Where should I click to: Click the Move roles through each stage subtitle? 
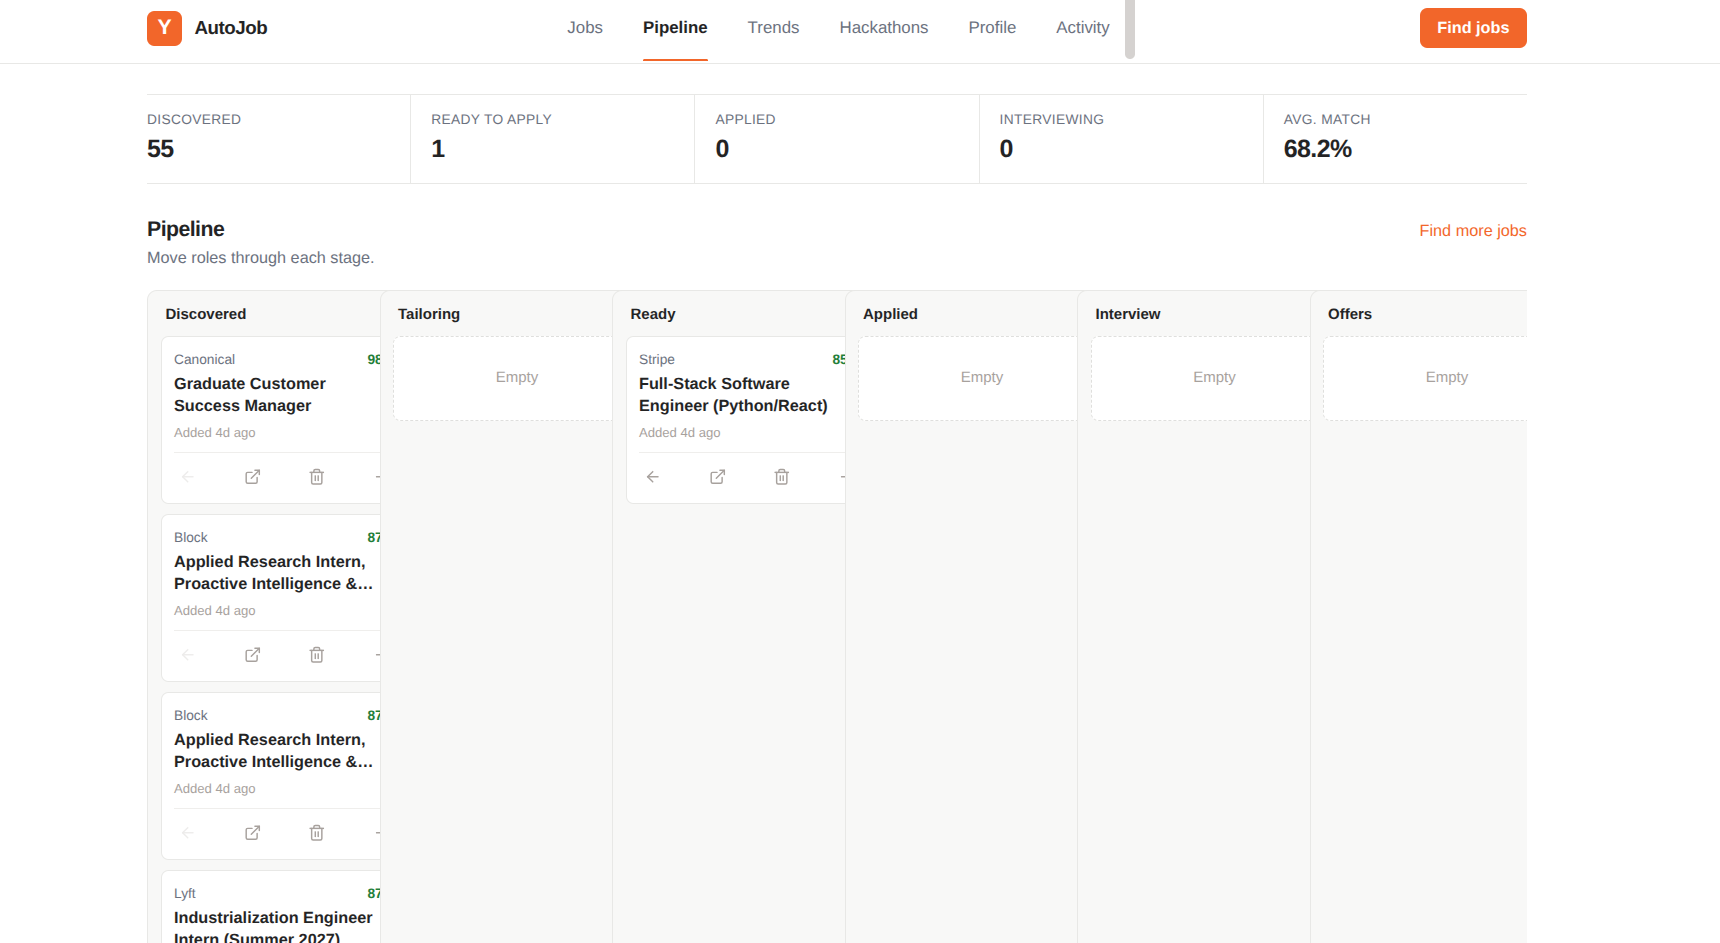[x=260, y=258]
